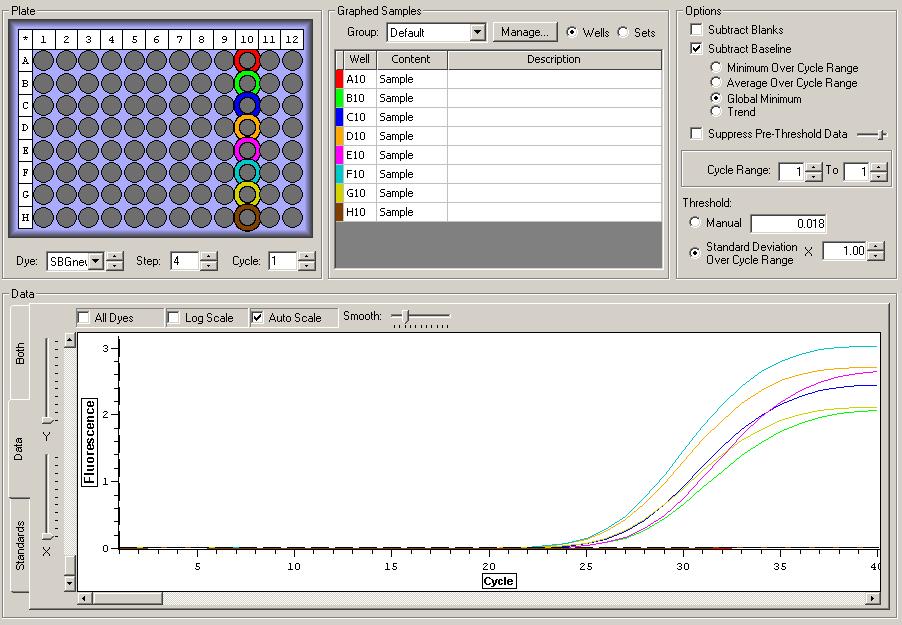Select plate column 1 header
The width and height of the screenshot is (902, 625).
[43, 39]
